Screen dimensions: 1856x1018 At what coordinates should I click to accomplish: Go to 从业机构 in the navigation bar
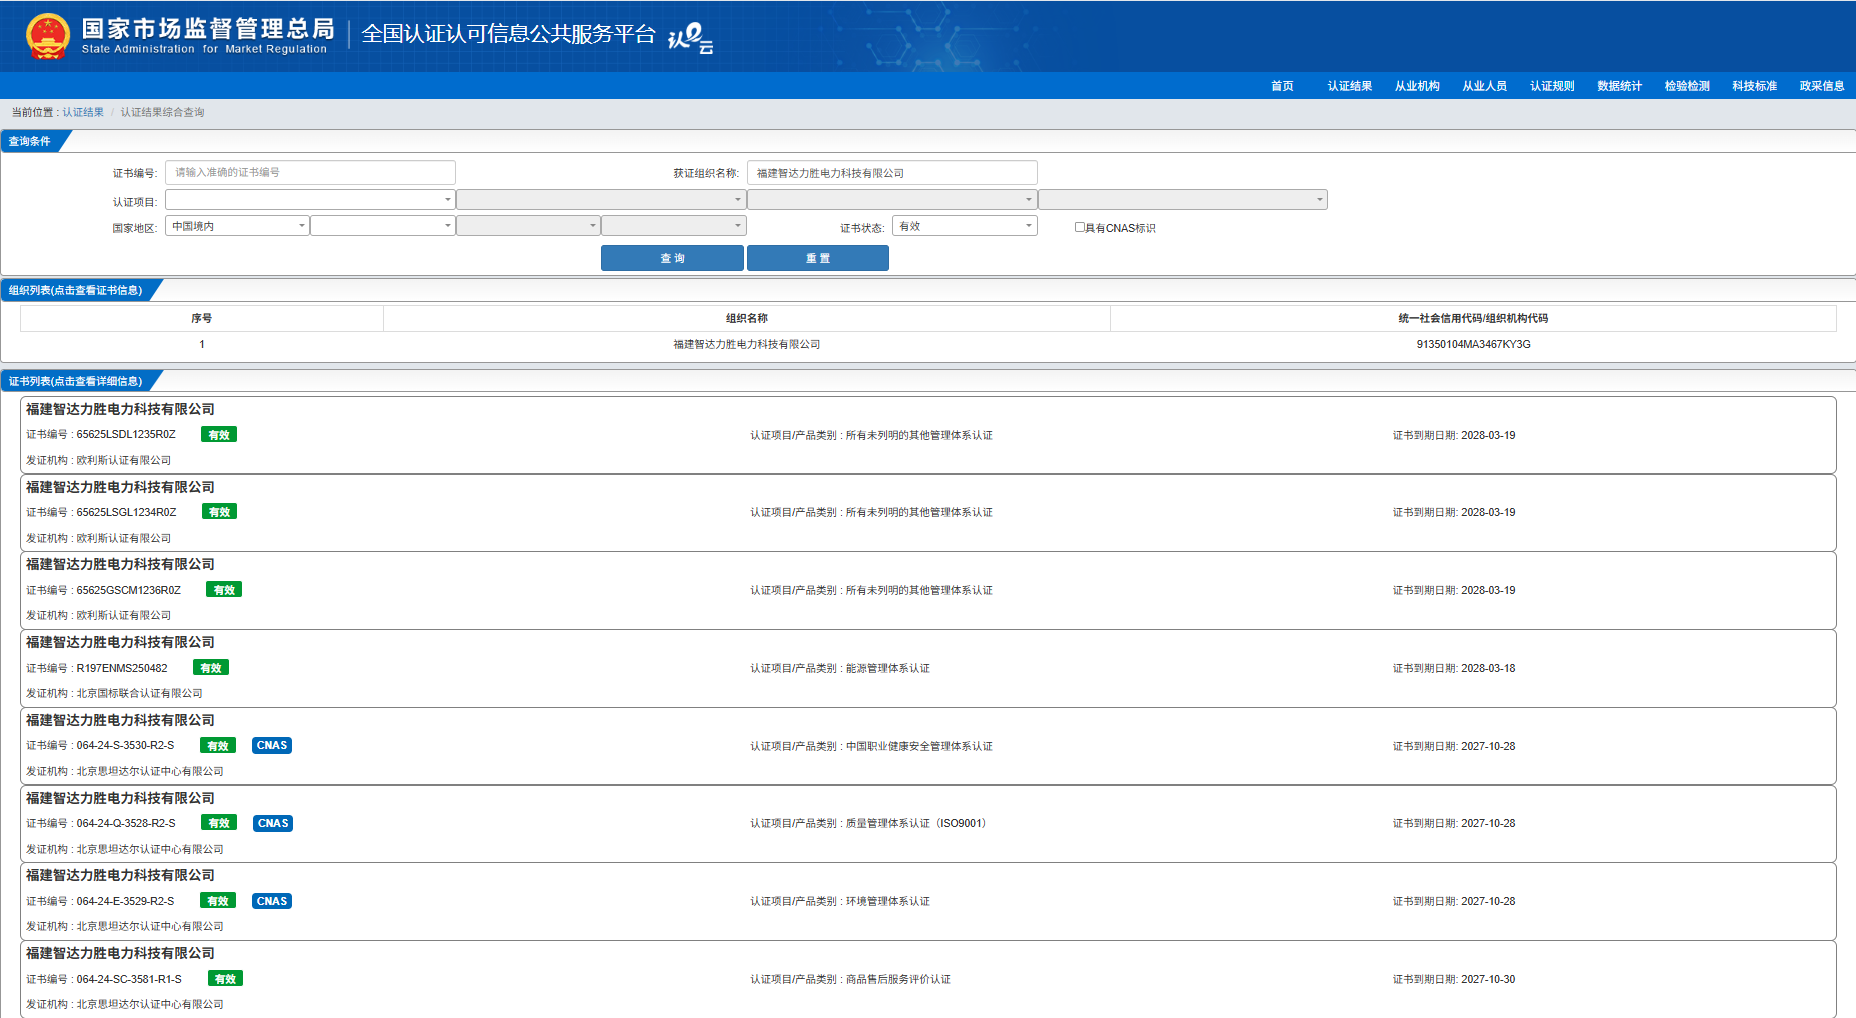click(1417, 86)
